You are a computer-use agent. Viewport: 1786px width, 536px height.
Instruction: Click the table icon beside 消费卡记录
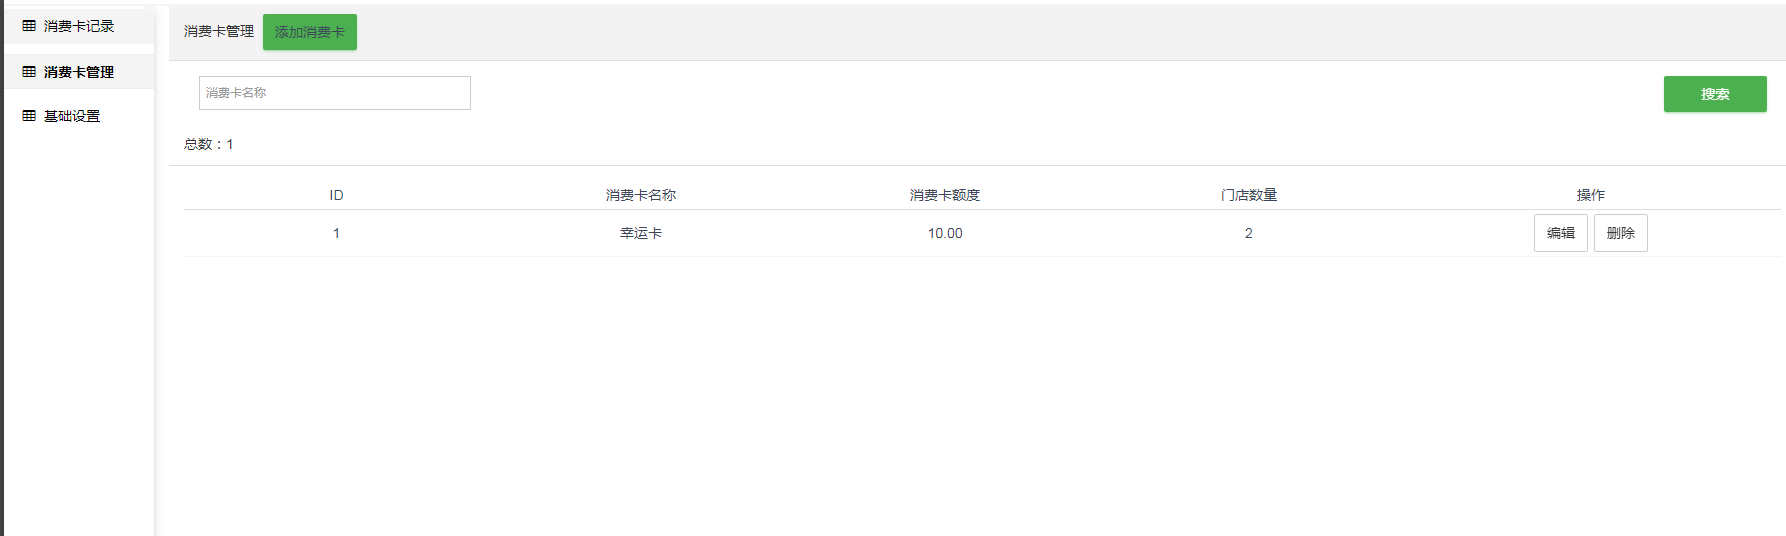pos(29,26)
